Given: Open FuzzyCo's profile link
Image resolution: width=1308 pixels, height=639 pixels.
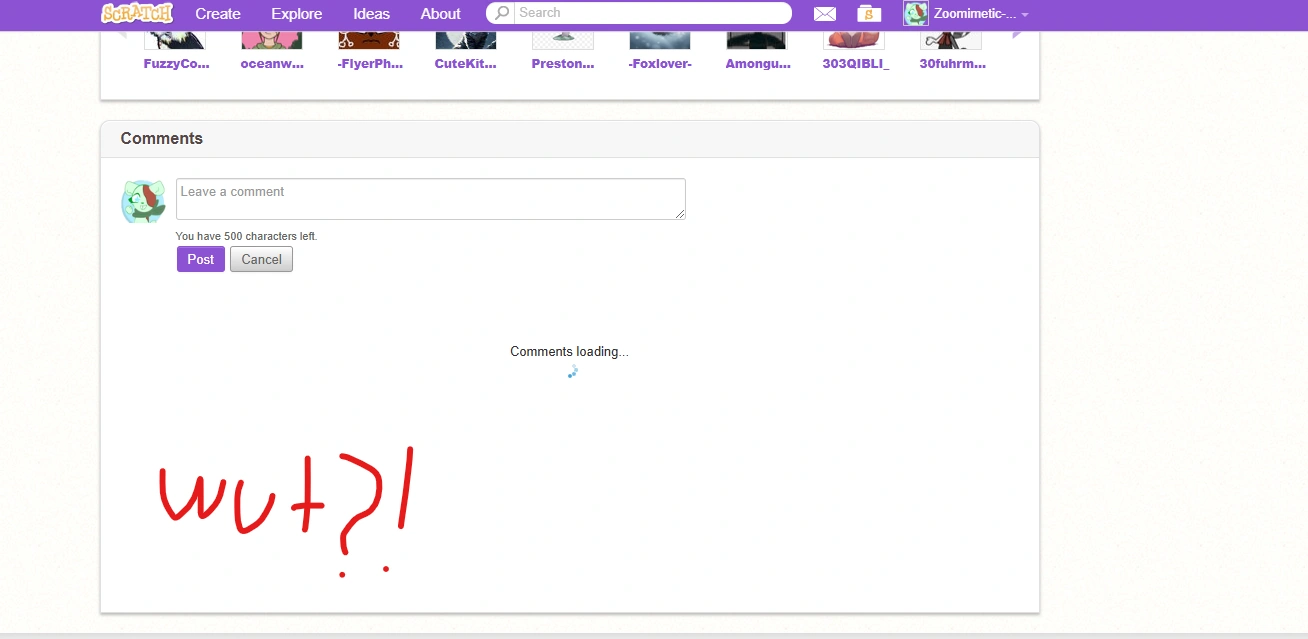Looking at the screenshot, I should 175,63.
